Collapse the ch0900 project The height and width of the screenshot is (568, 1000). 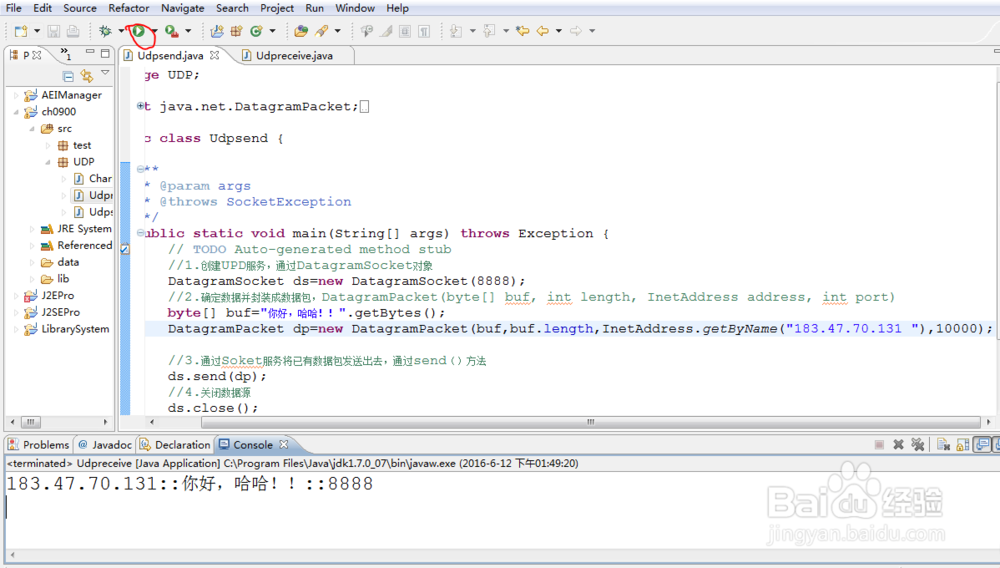click(16, 112)
